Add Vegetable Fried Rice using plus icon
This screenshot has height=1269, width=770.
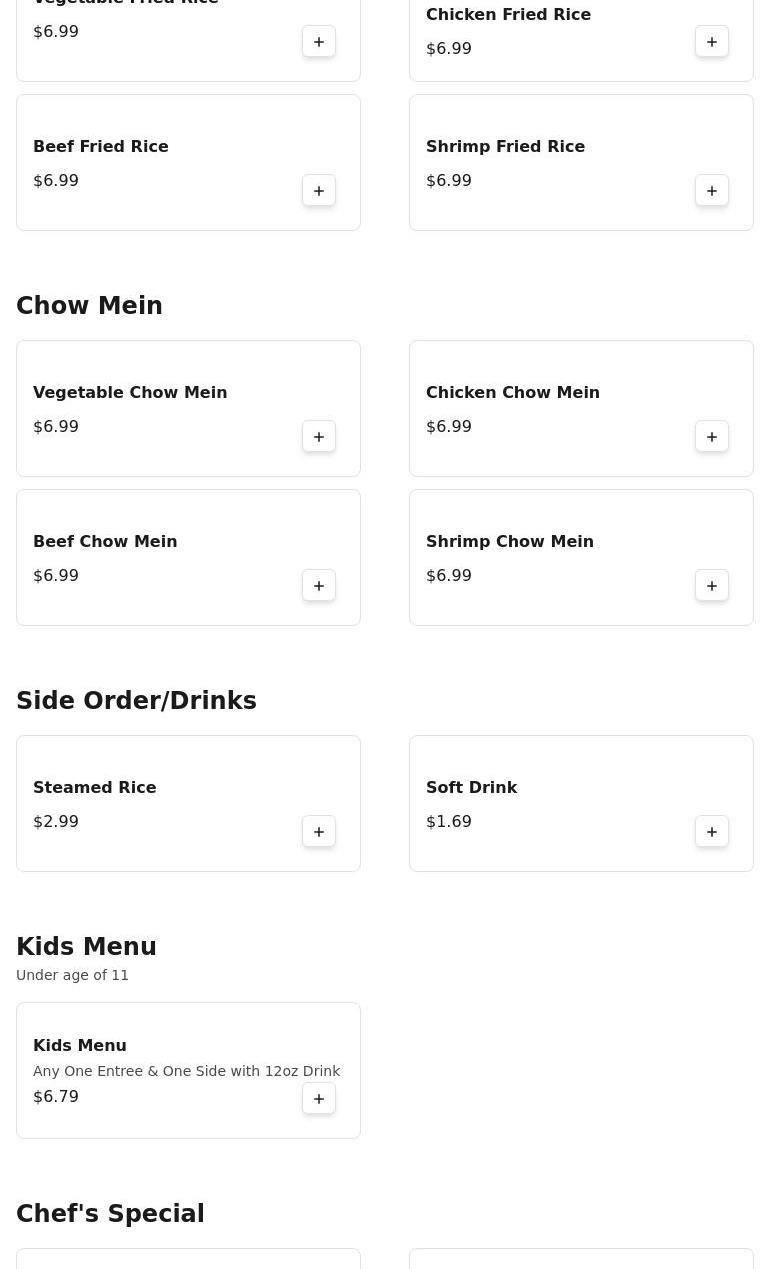pyautogui.click(x=319, y=42)
